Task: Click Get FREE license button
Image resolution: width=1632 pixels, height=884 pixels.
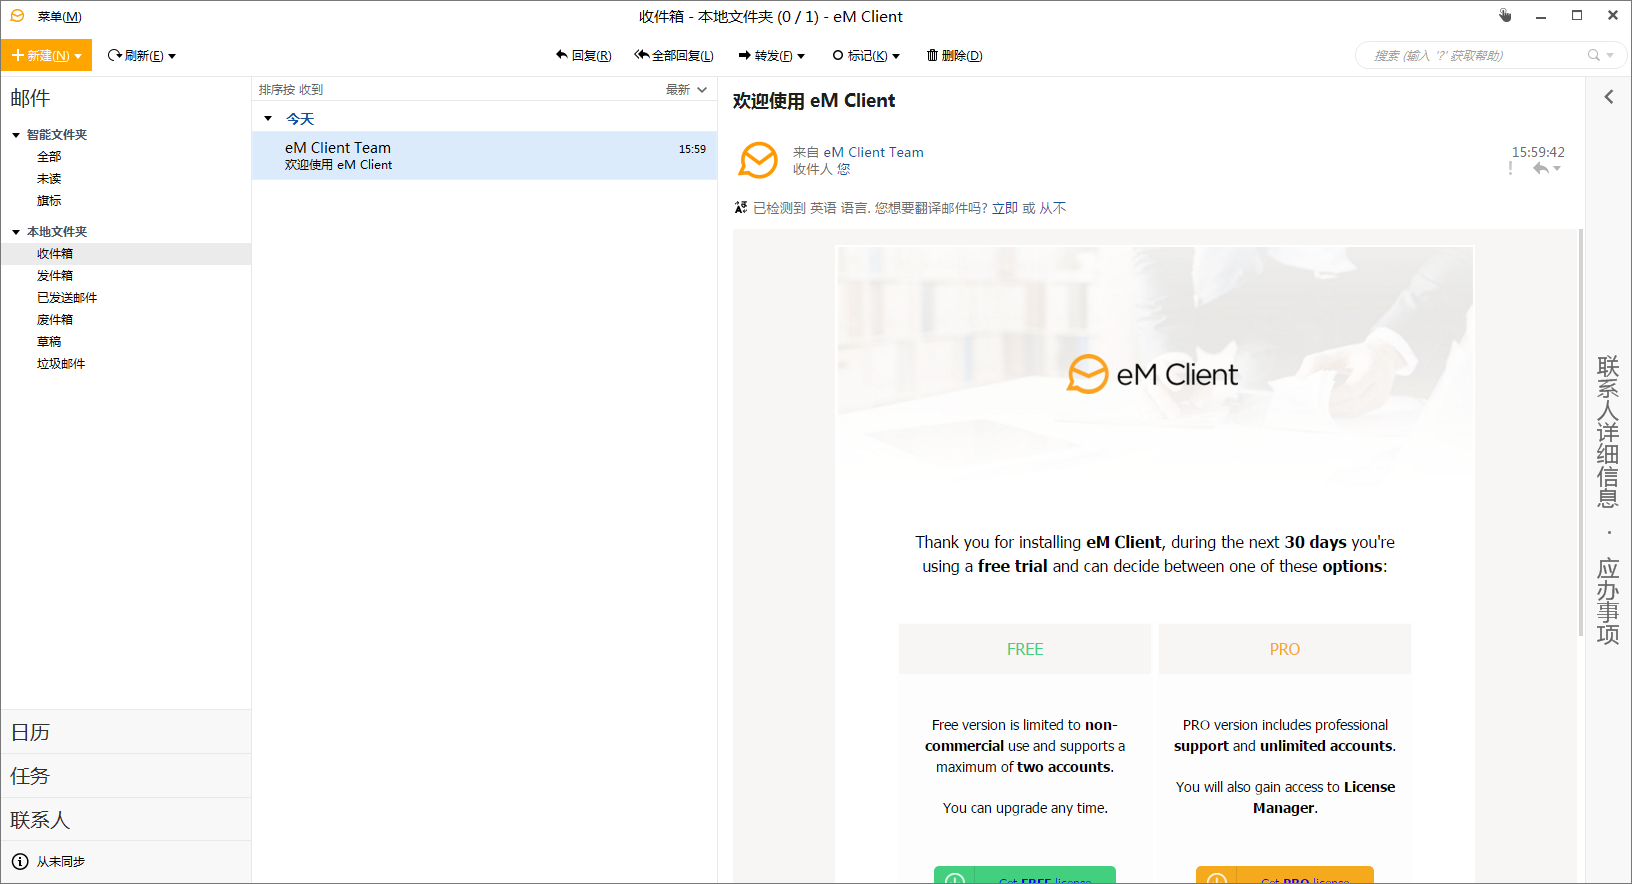Action: coord(1025,875)
